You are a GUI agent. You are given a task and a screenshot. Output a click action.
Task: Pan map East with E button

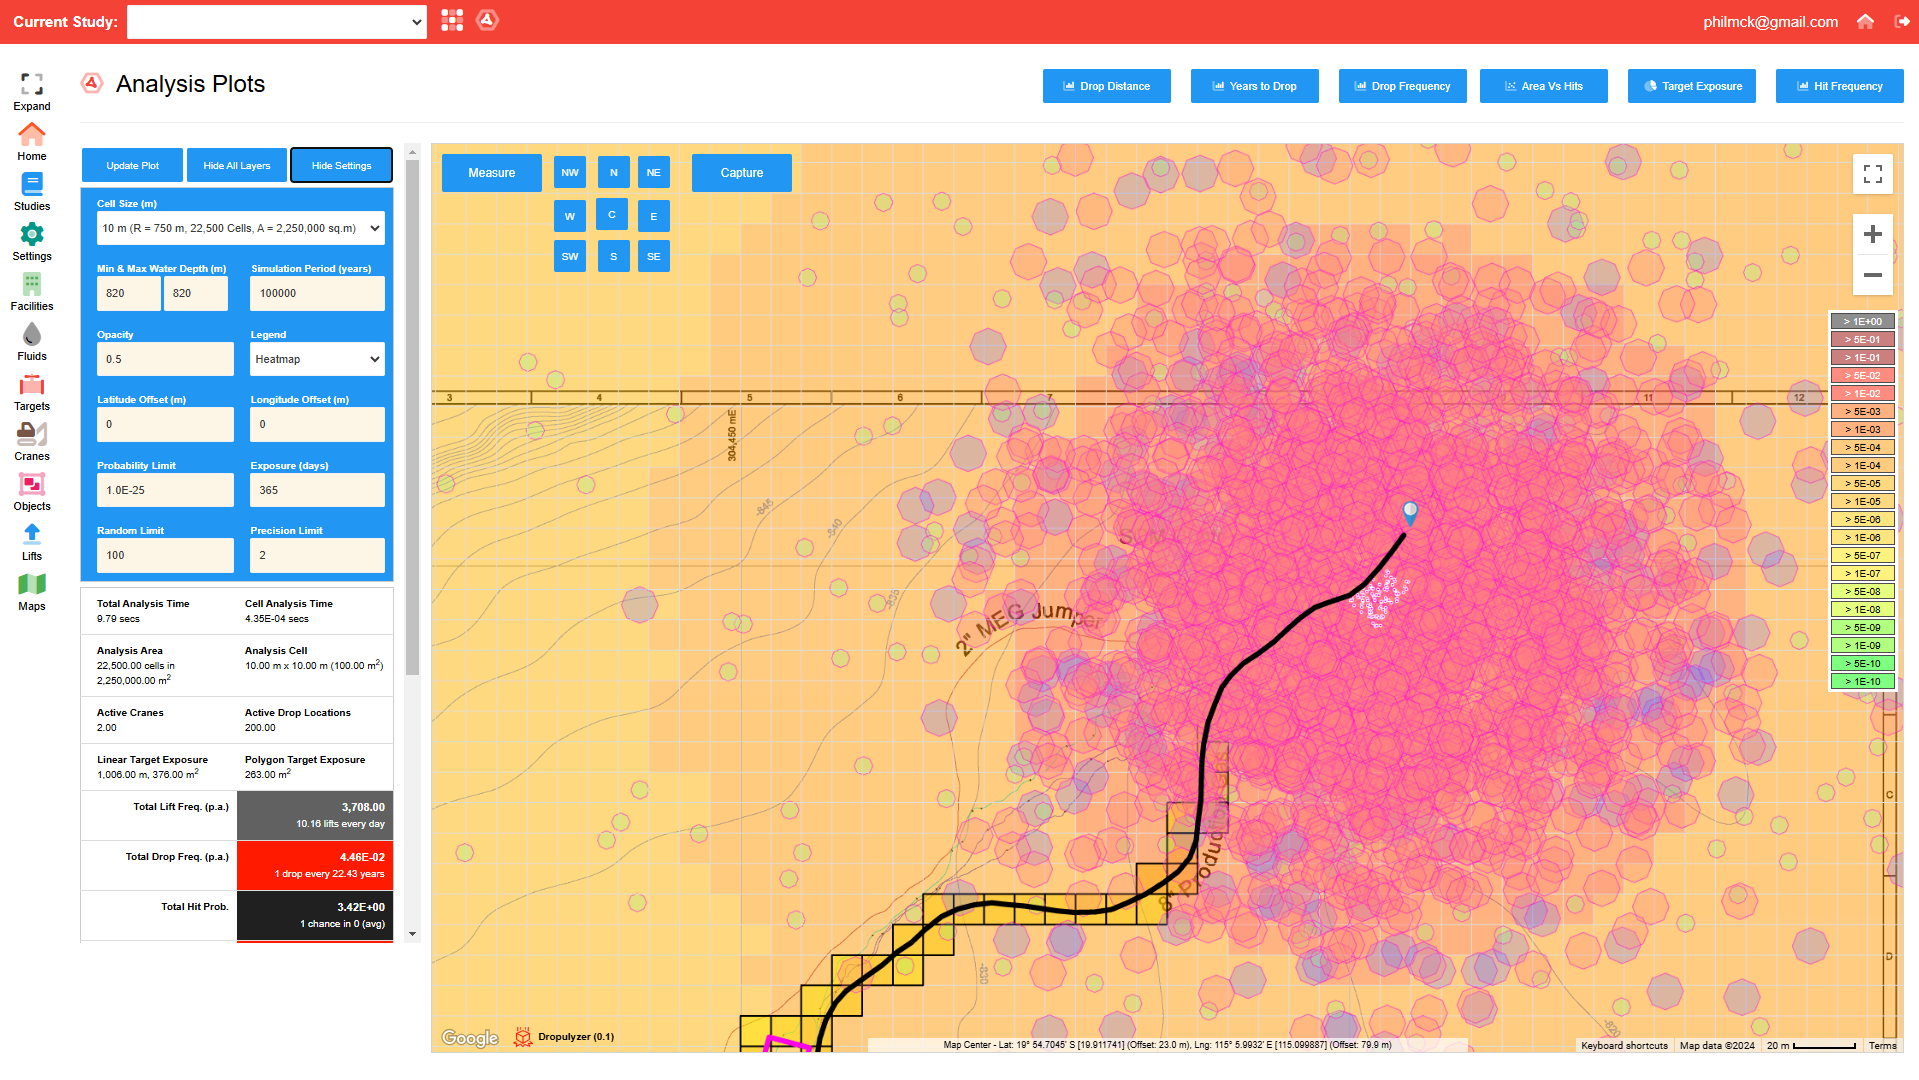[653, 216]
